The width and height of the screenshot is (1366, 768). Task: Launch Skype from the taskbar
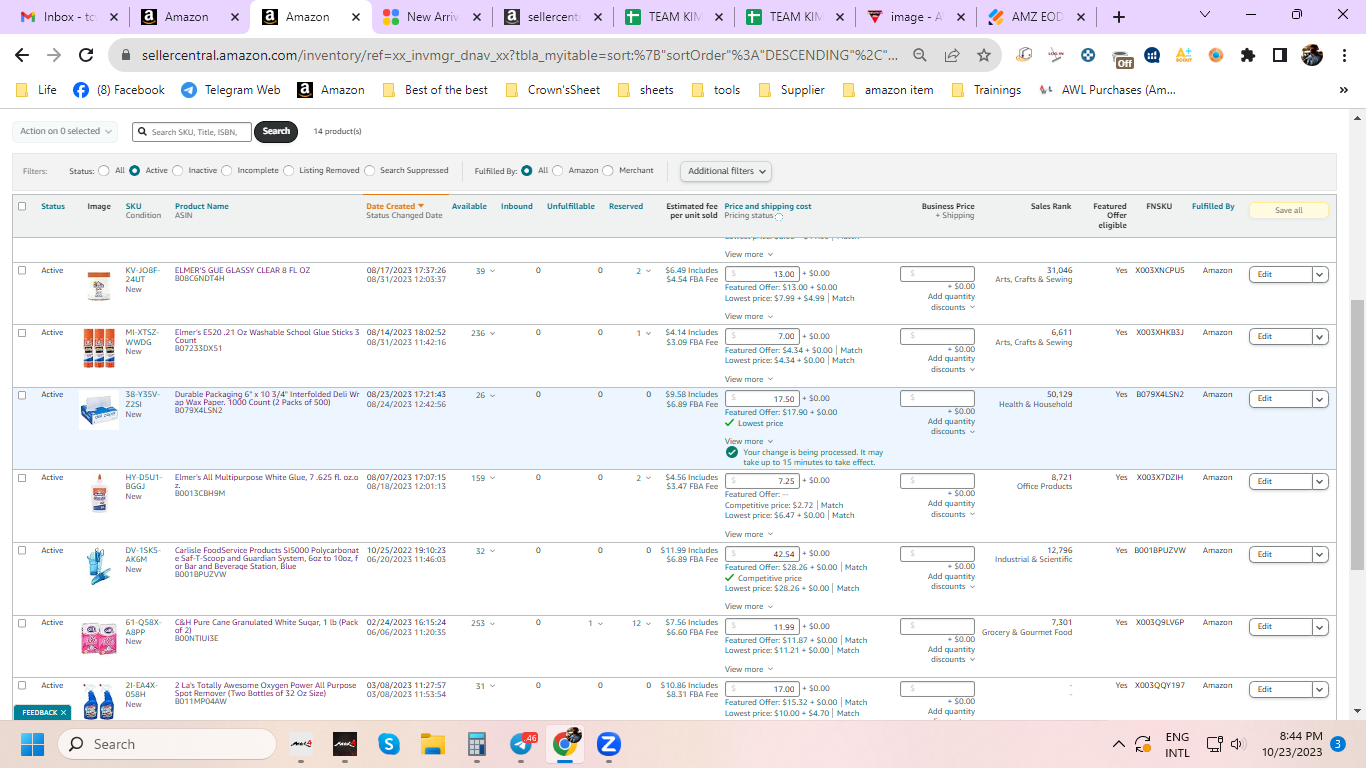388,744
